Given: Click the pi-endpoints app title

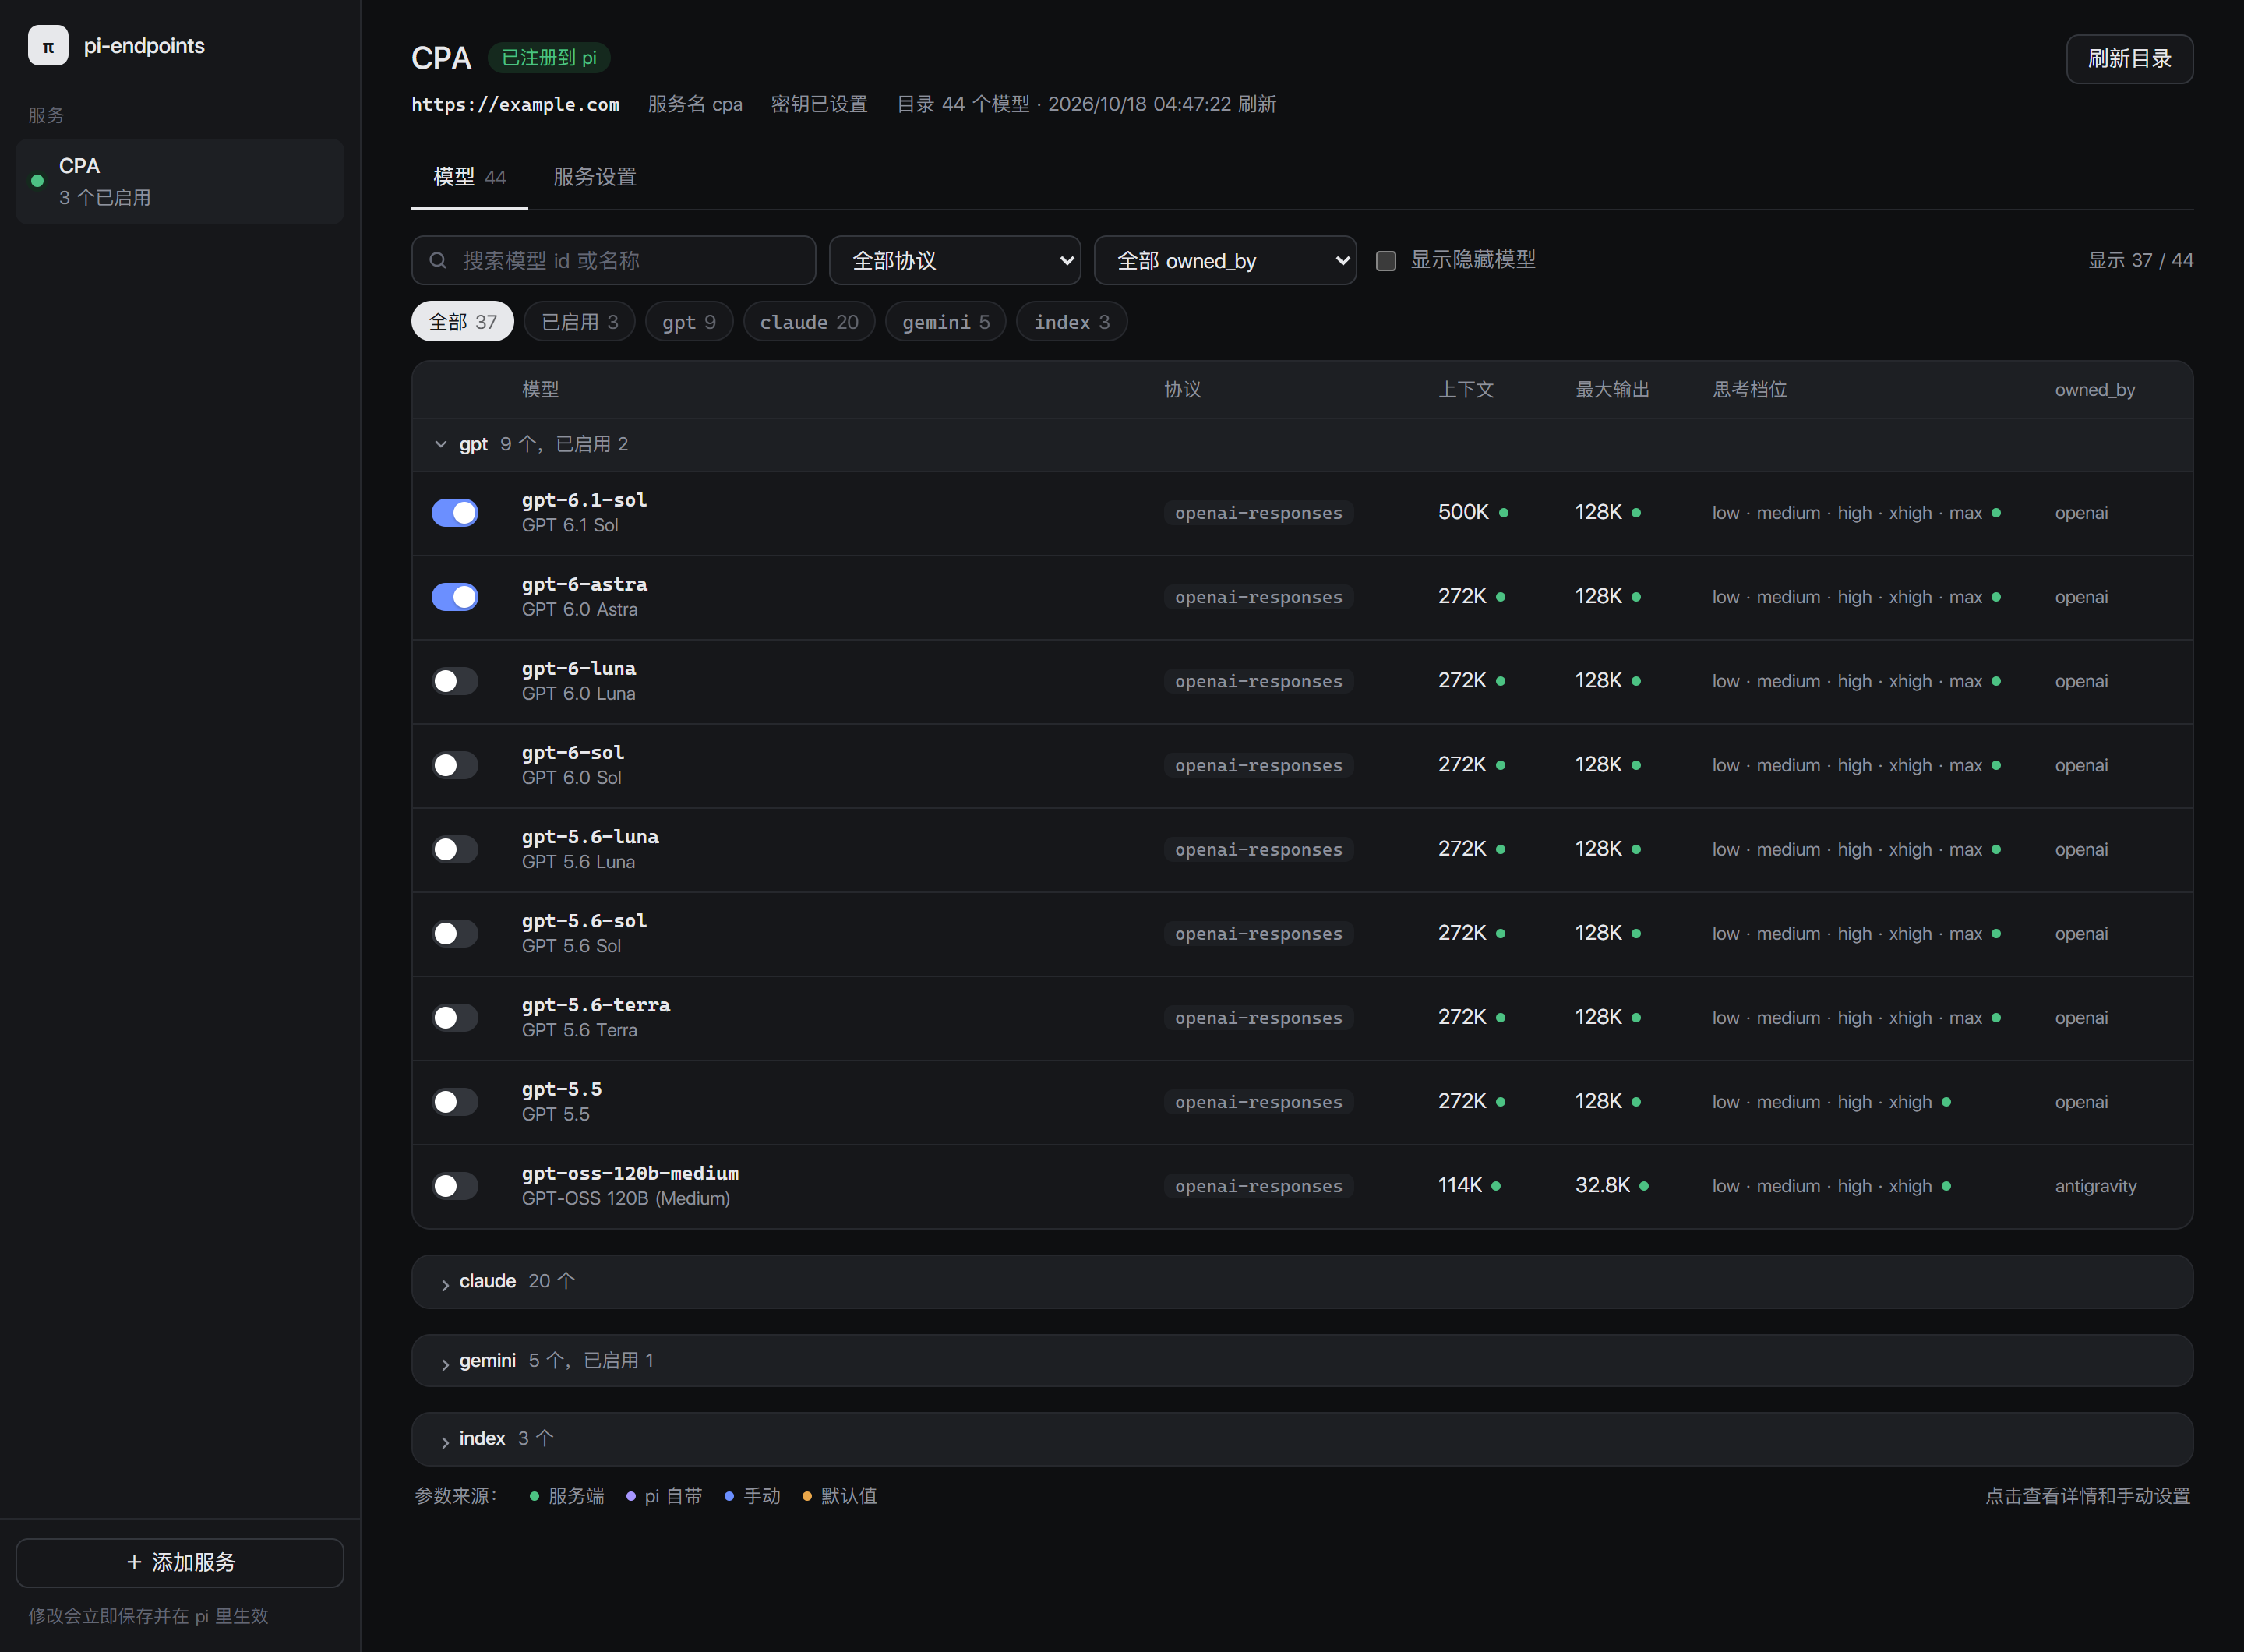Looking at the screenshot, I should point(144,46).
